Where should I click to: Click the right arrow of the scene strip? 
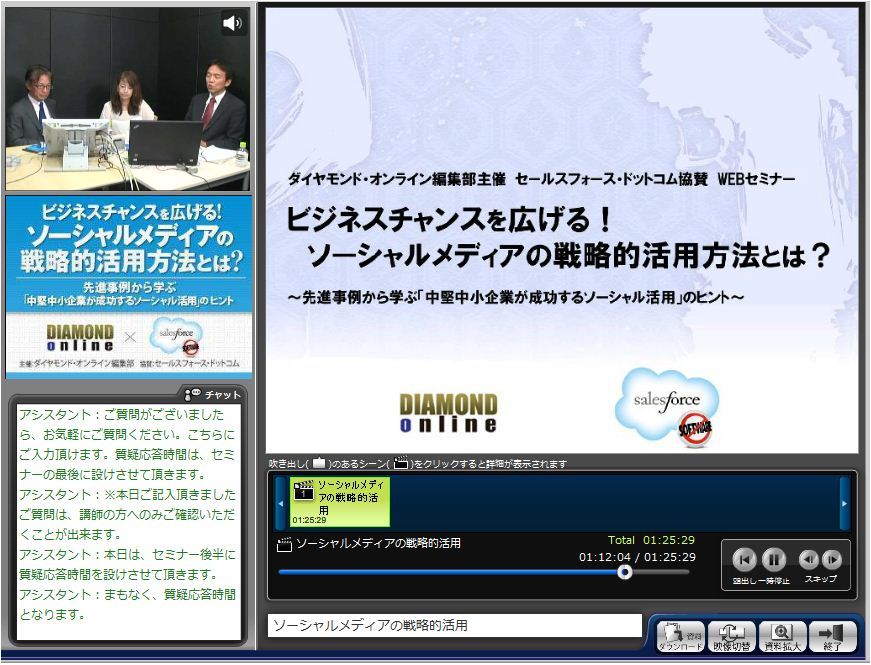tap(844, 503)
